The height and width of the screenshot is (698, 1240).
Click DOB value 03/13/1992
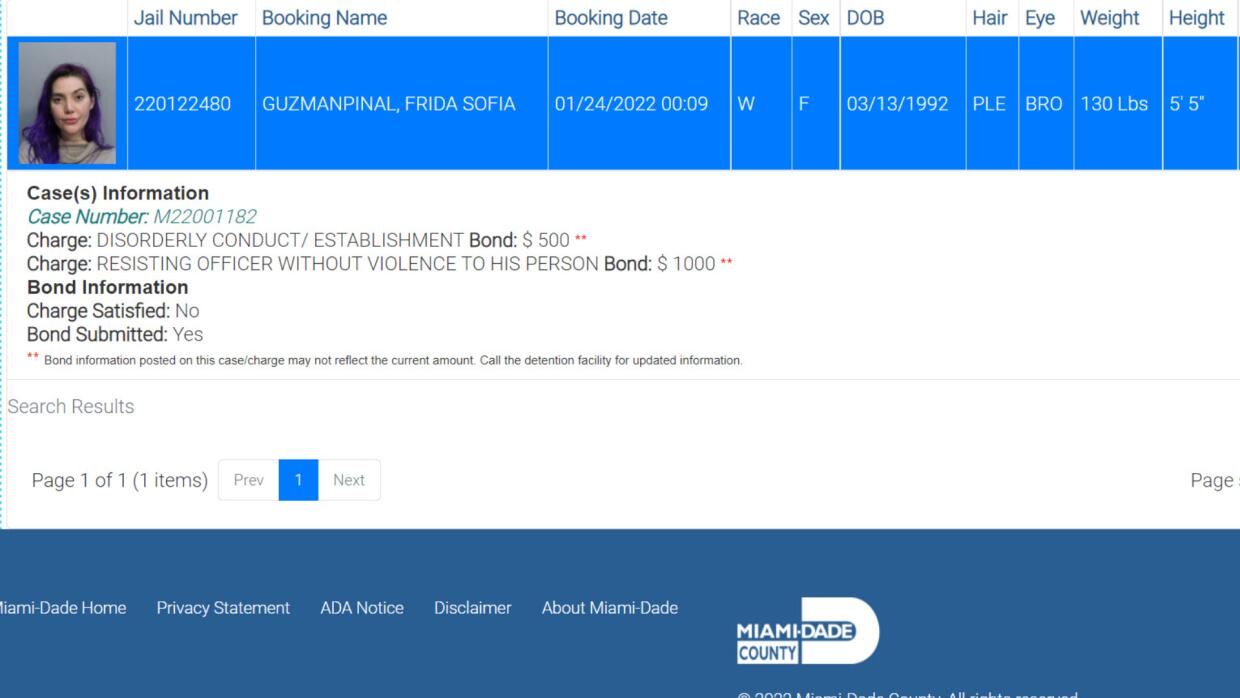(897, 104)
